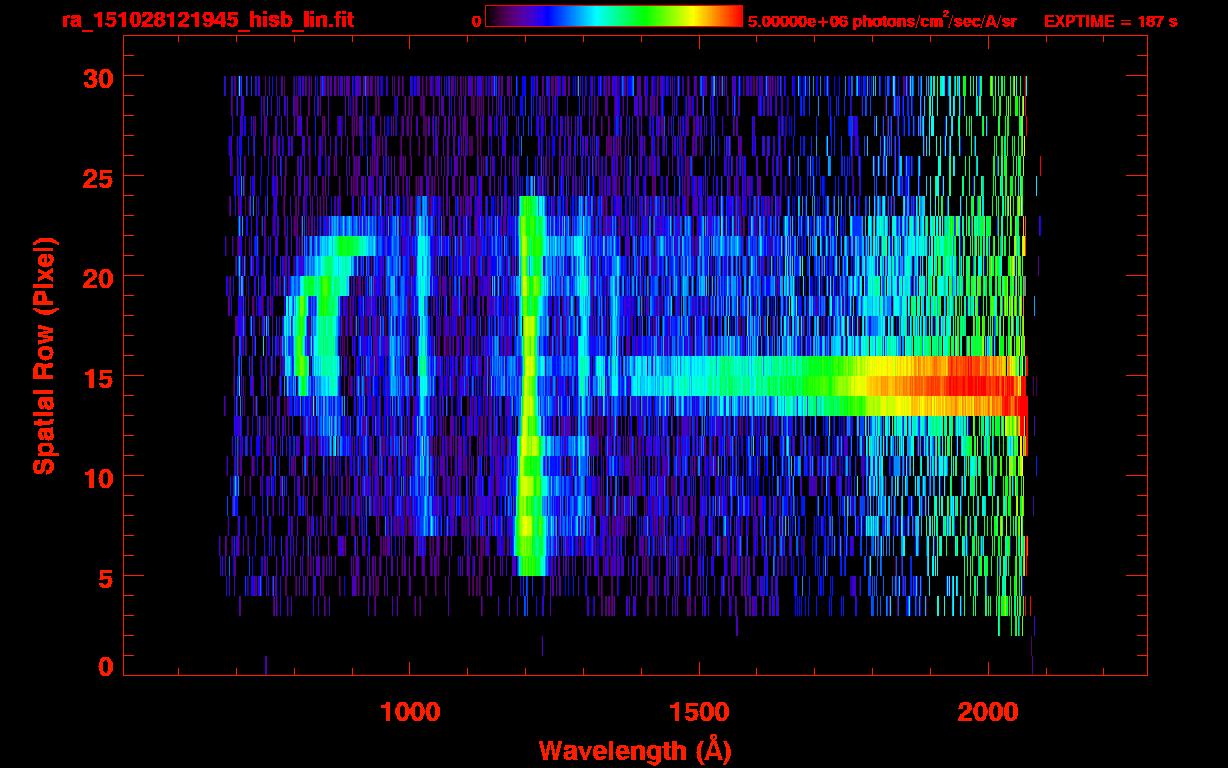The width and height of the screenshot is (1228, 768).
Task: Click the EXPTIME = 187 s label
Action: 1110,21
